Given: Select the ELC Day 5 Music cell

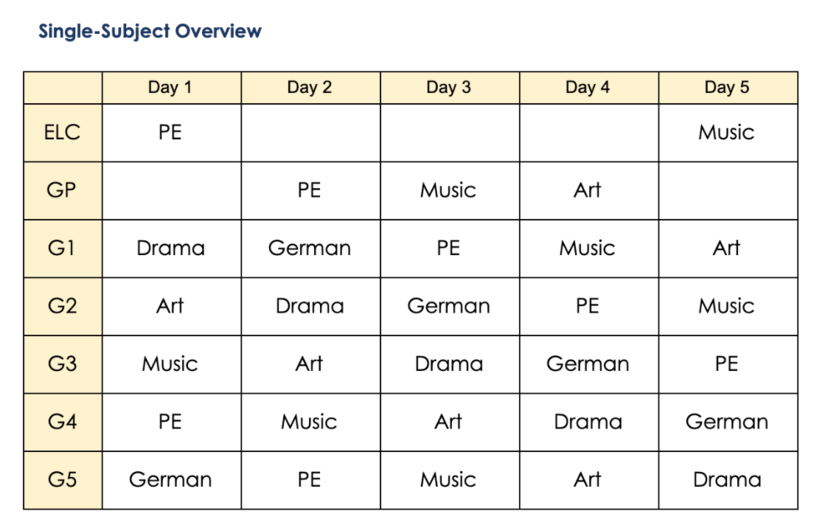Looking at the screenshot, I should [728, 132].
